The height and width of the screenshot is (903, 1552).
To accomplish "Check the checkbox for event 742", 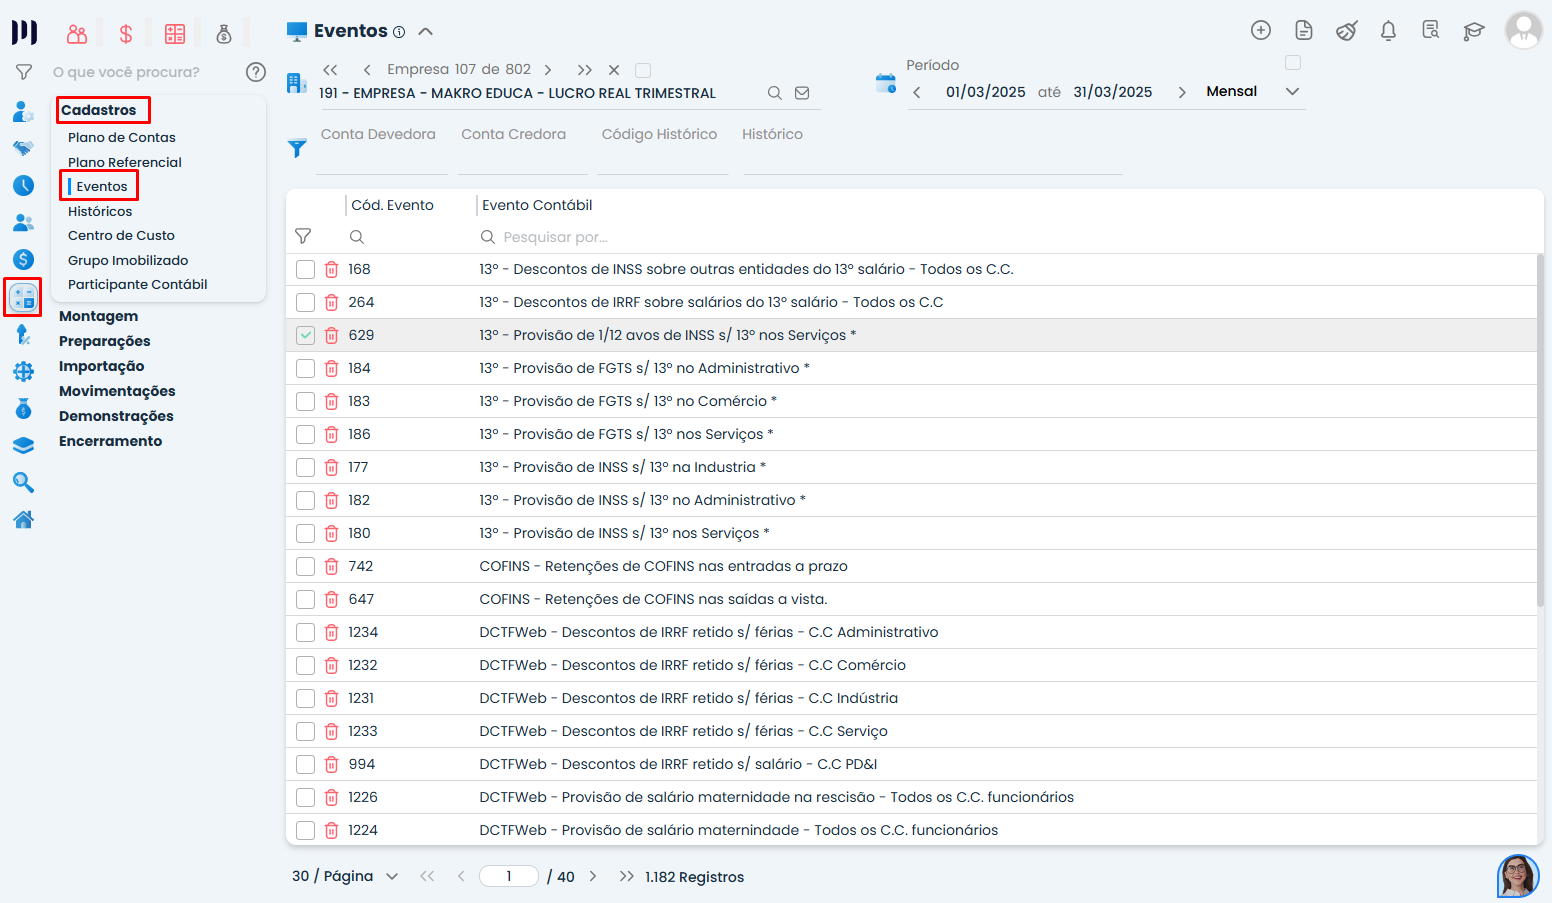I will [x=306, y=567].
